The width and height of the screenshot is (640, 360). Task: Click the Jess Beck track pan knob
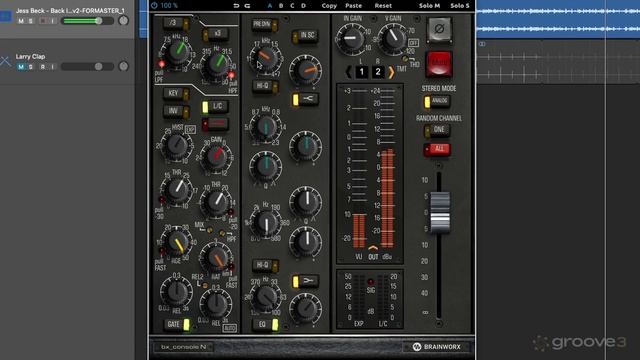pyautogui.click(x=123, y=20)
